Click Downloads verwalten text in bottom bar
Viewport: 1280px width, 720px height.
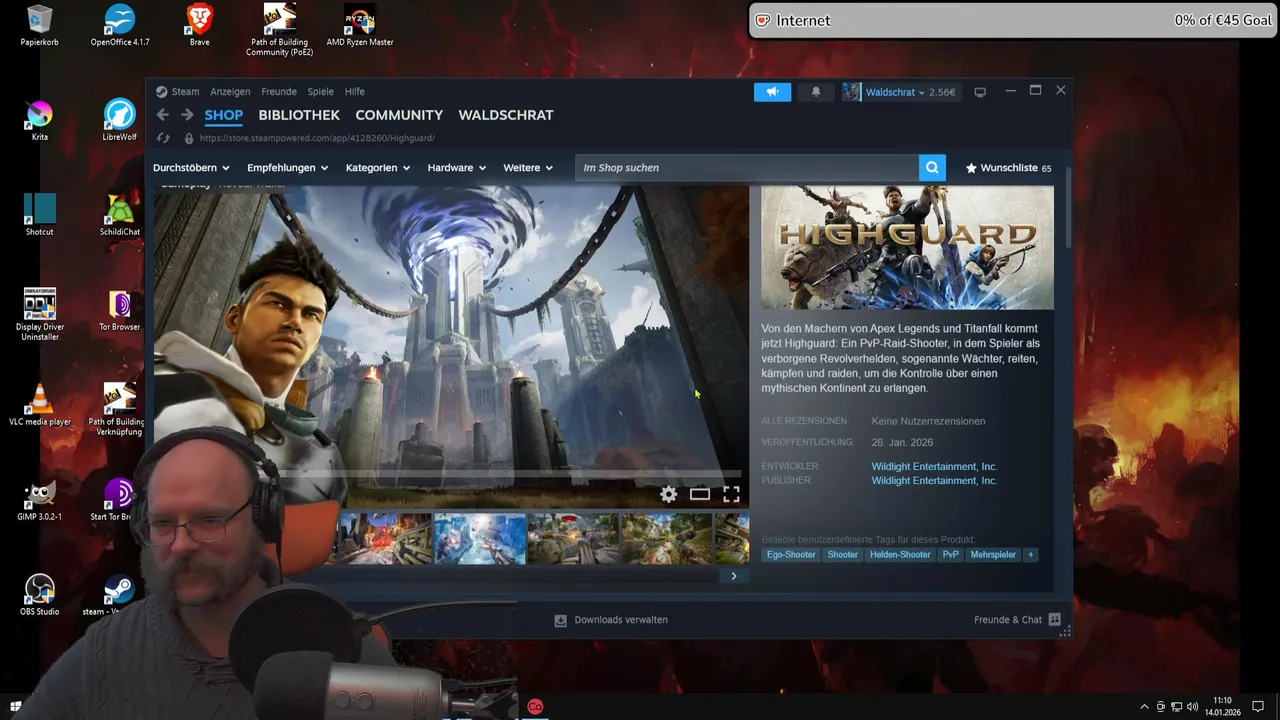[621, 620]
